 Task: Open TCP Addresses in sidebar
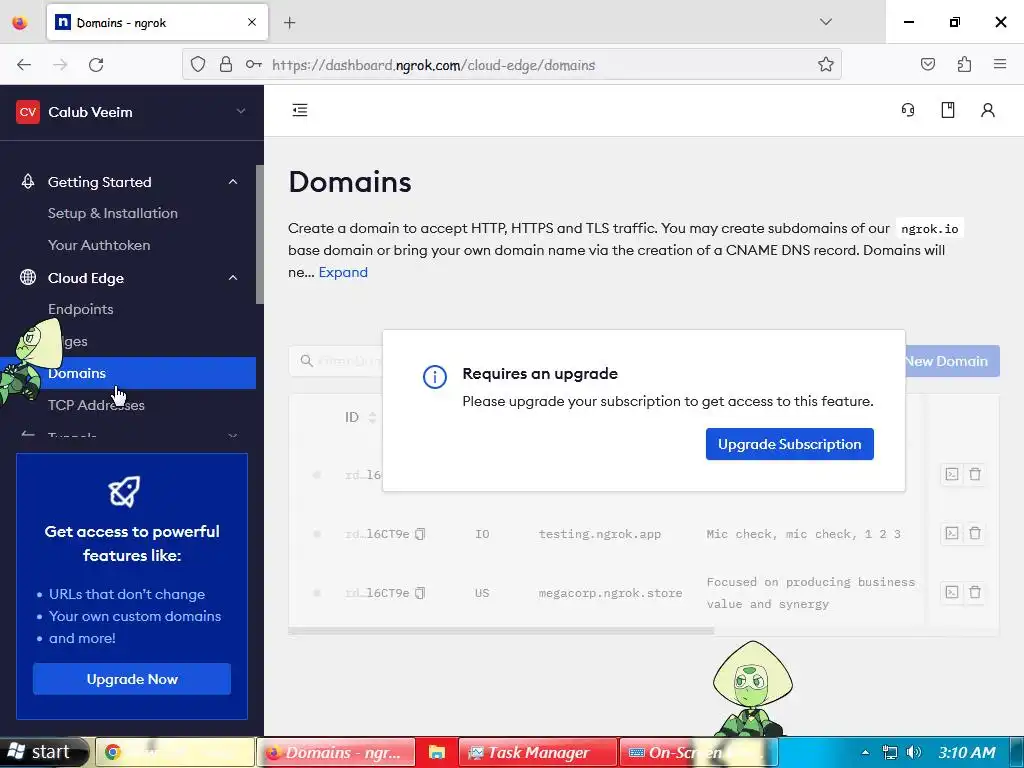pyautogui.click(x=96, y=405)
